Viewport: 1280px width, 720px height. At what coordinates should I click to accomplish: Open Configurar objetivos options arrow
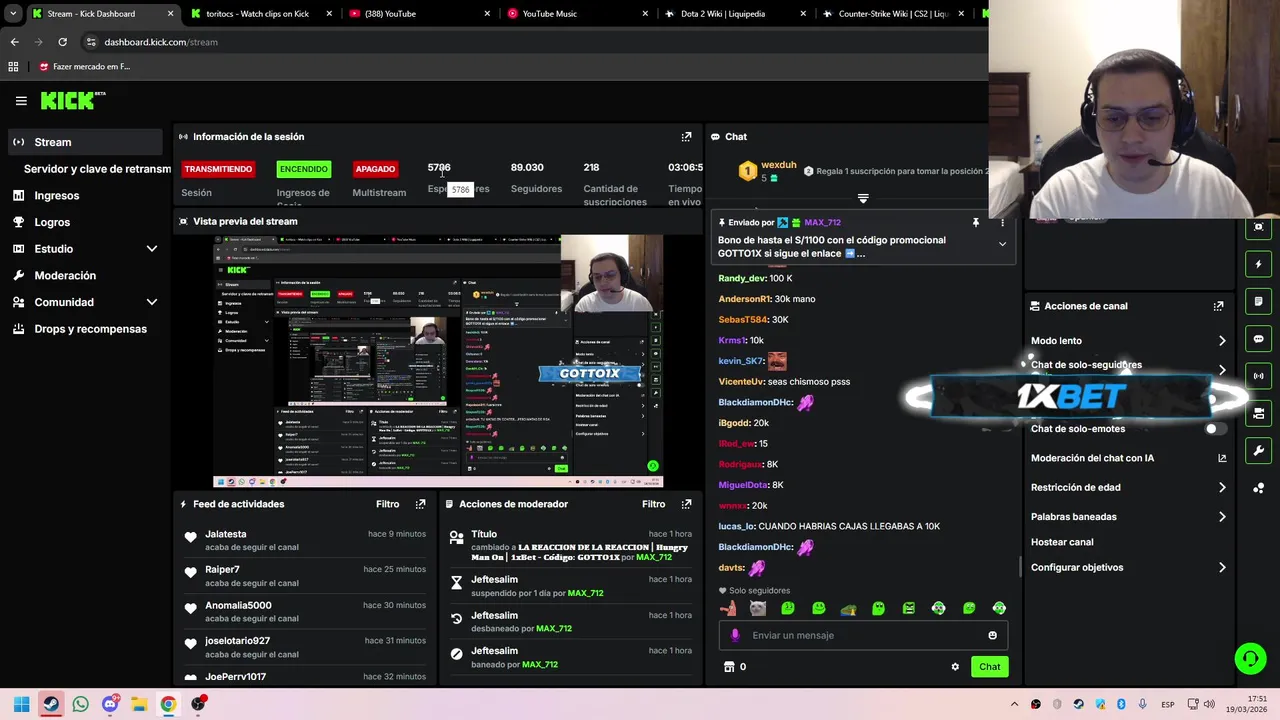1222,568
